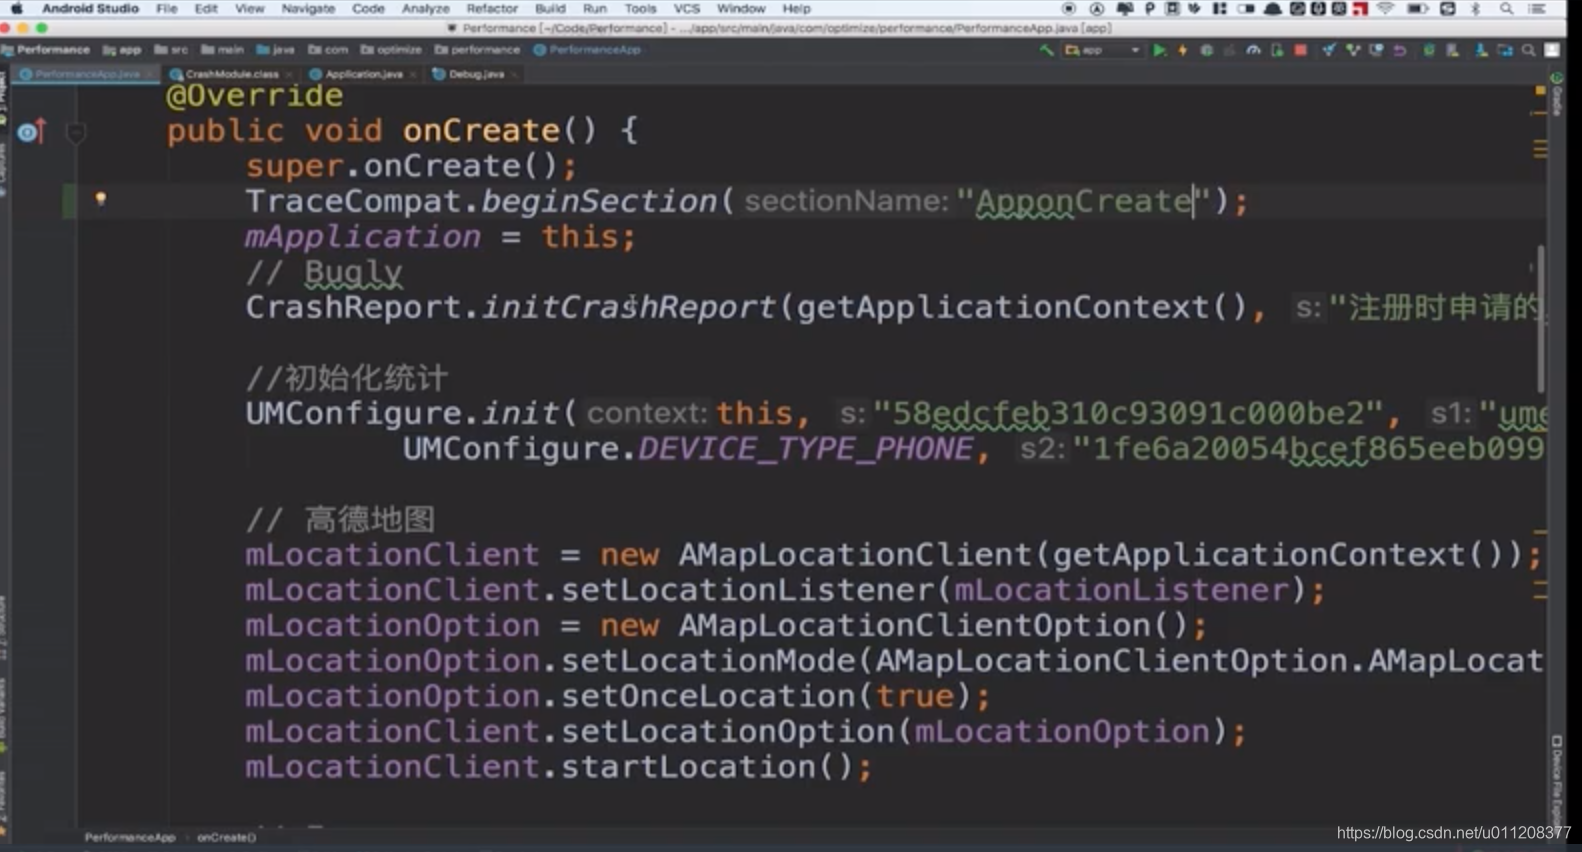
Task: Click the Profile app gauge icon
Action: pyautogui.click(x=1253, y=49)
